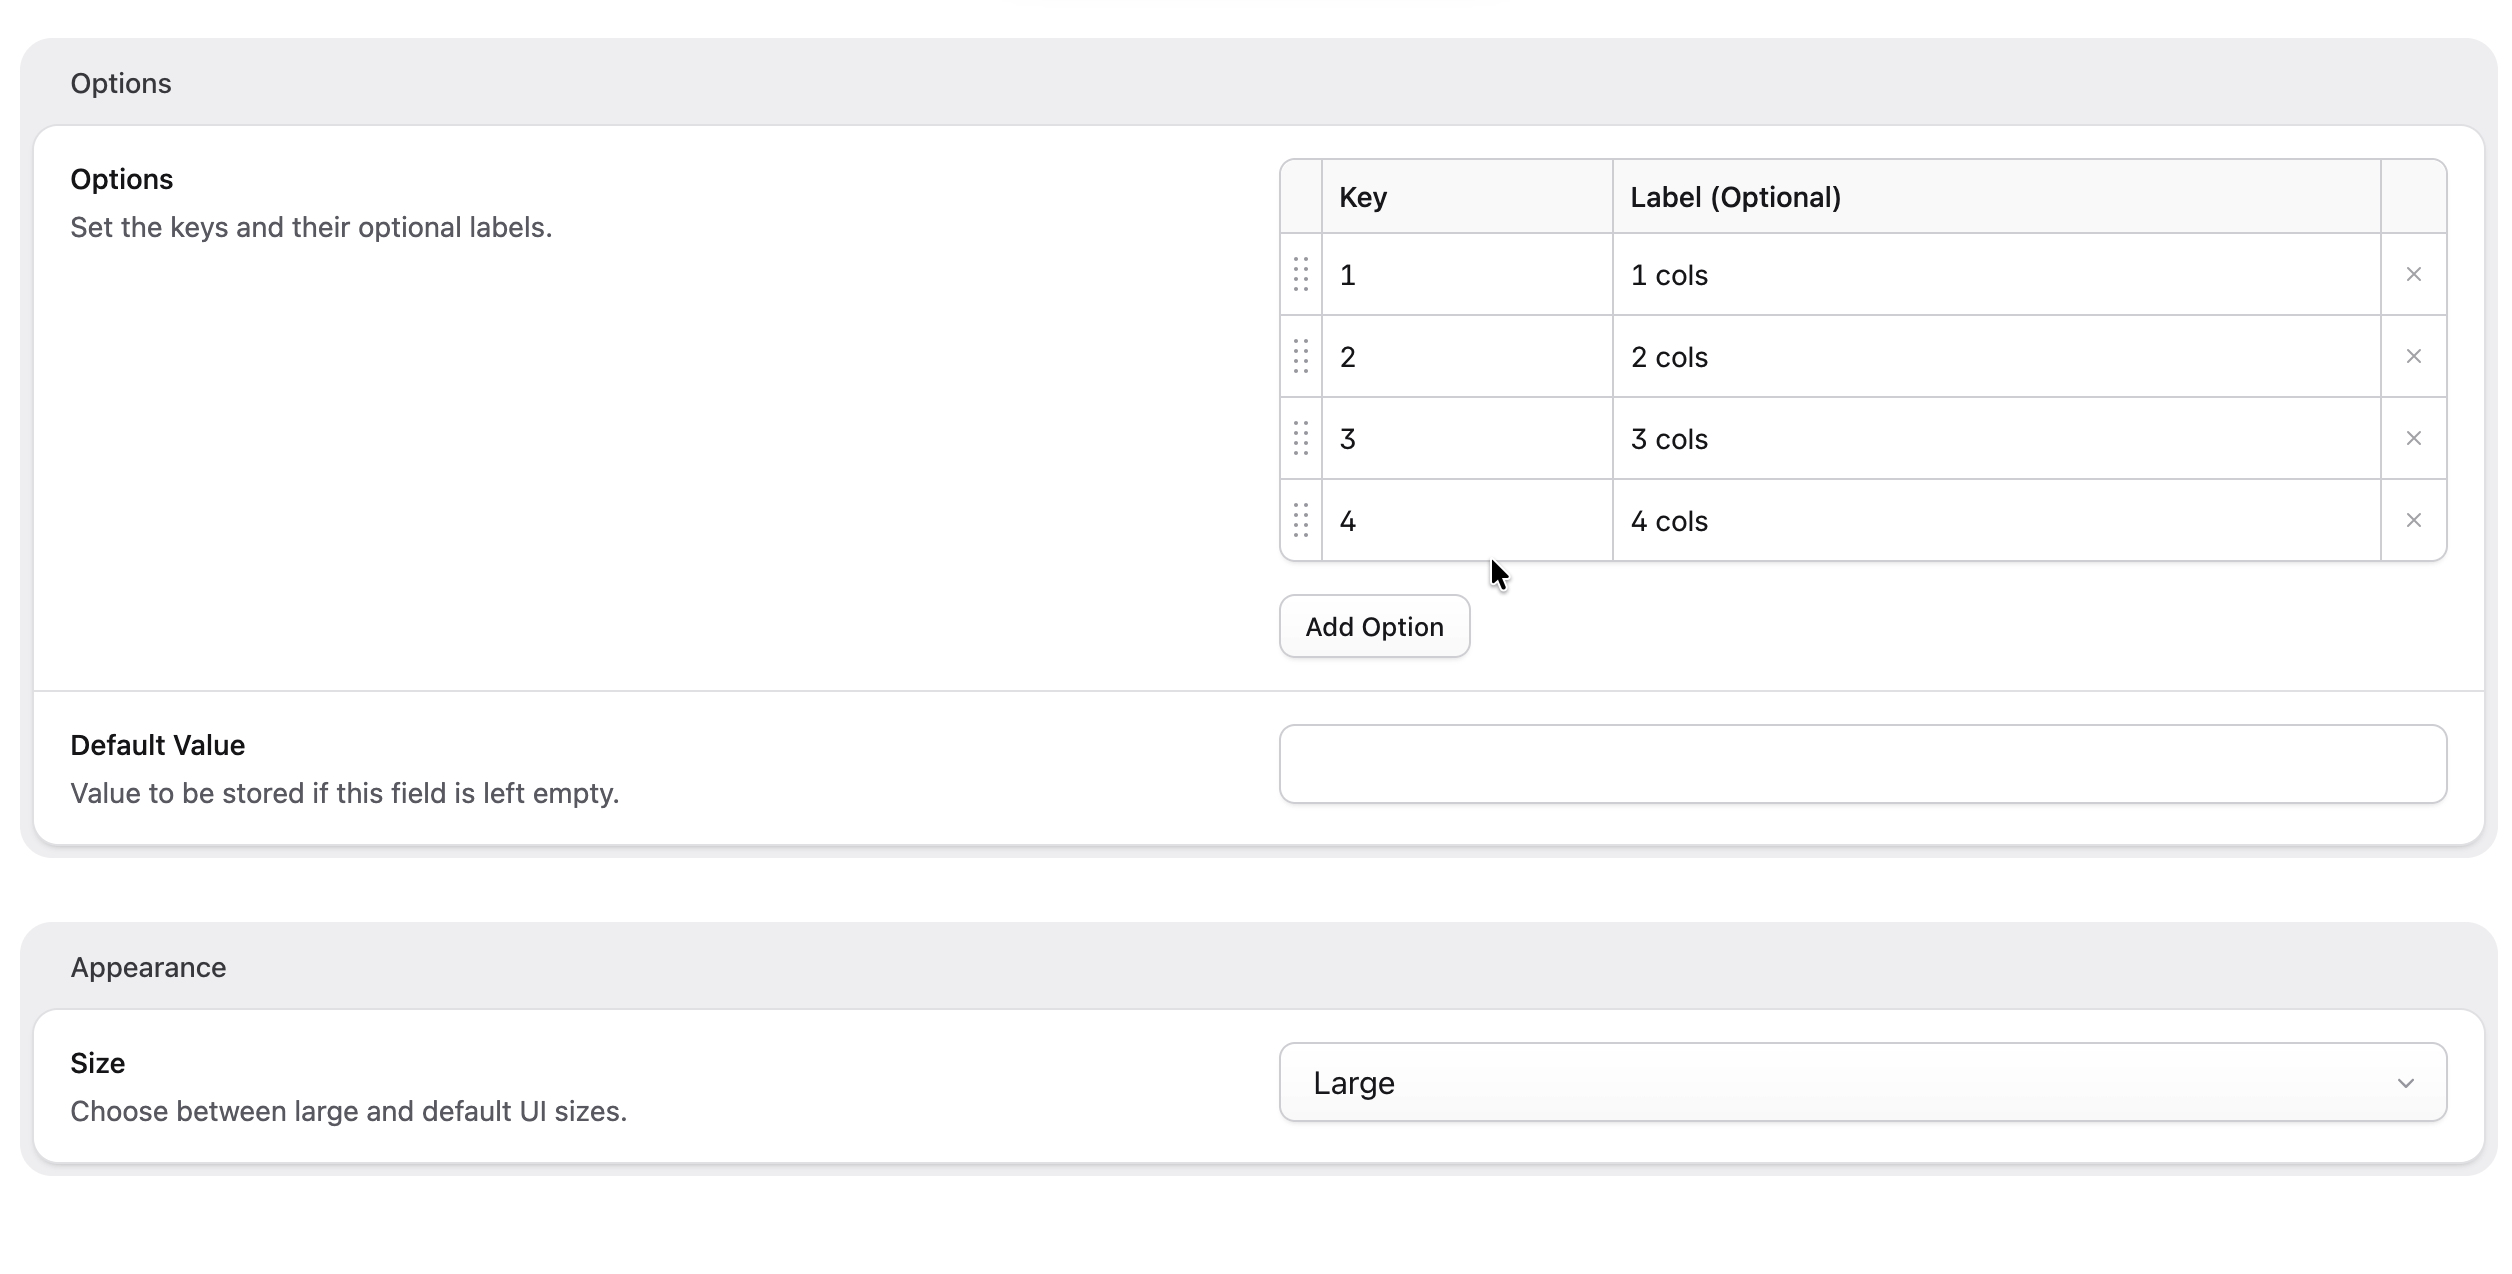2512x1274 pixels.
Task: Edit the '2 cols' label field
Action: click(1995, 357)
